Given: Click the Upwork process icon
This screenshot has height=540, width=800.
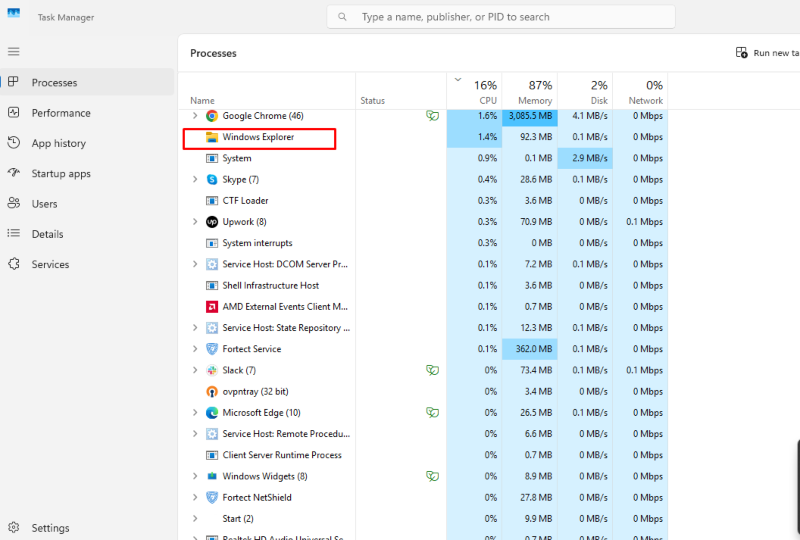Looking at the screenshot, I should pos(212,222).
